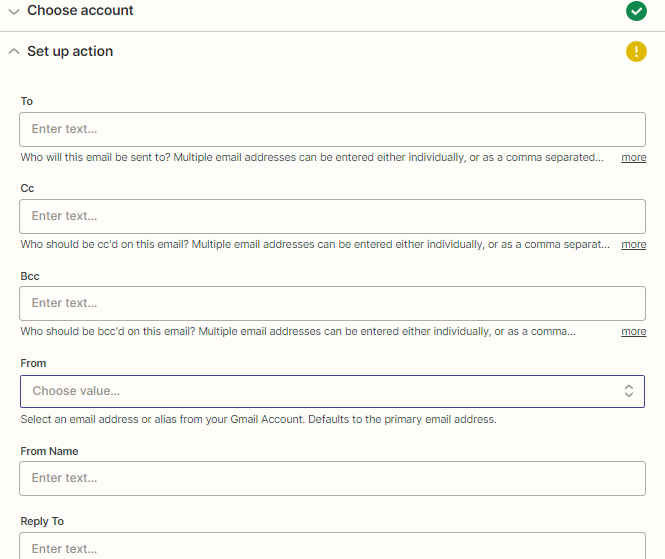Open the From Choose value dropdown

[332, 391]
